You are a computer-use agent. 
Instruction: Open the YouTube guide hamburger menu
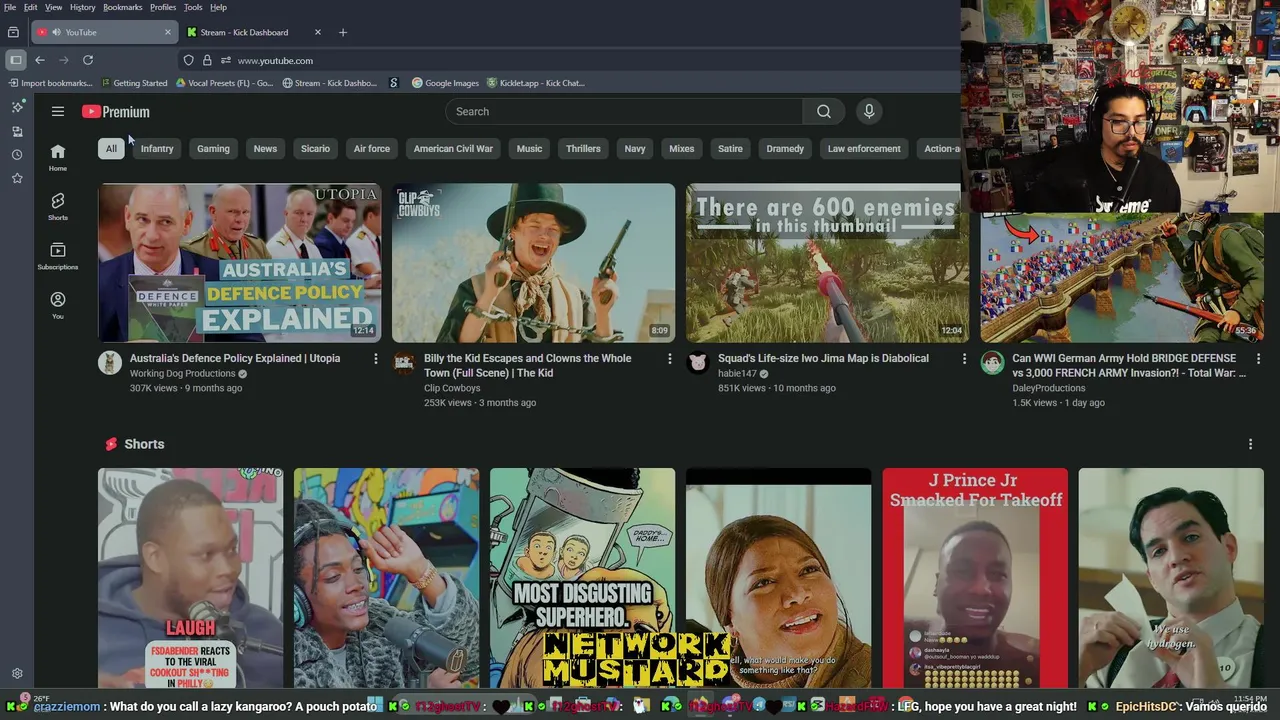coord(58,112)
